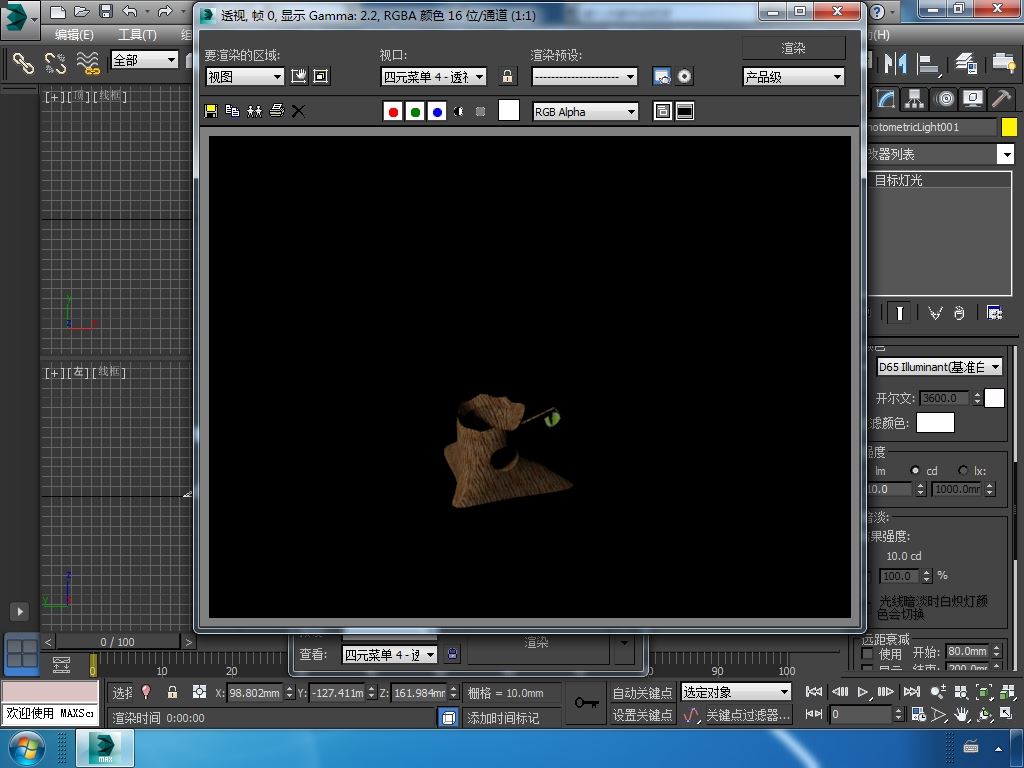
Task: Open the Hierarchy panel tab icon
Action: (914, 98)
